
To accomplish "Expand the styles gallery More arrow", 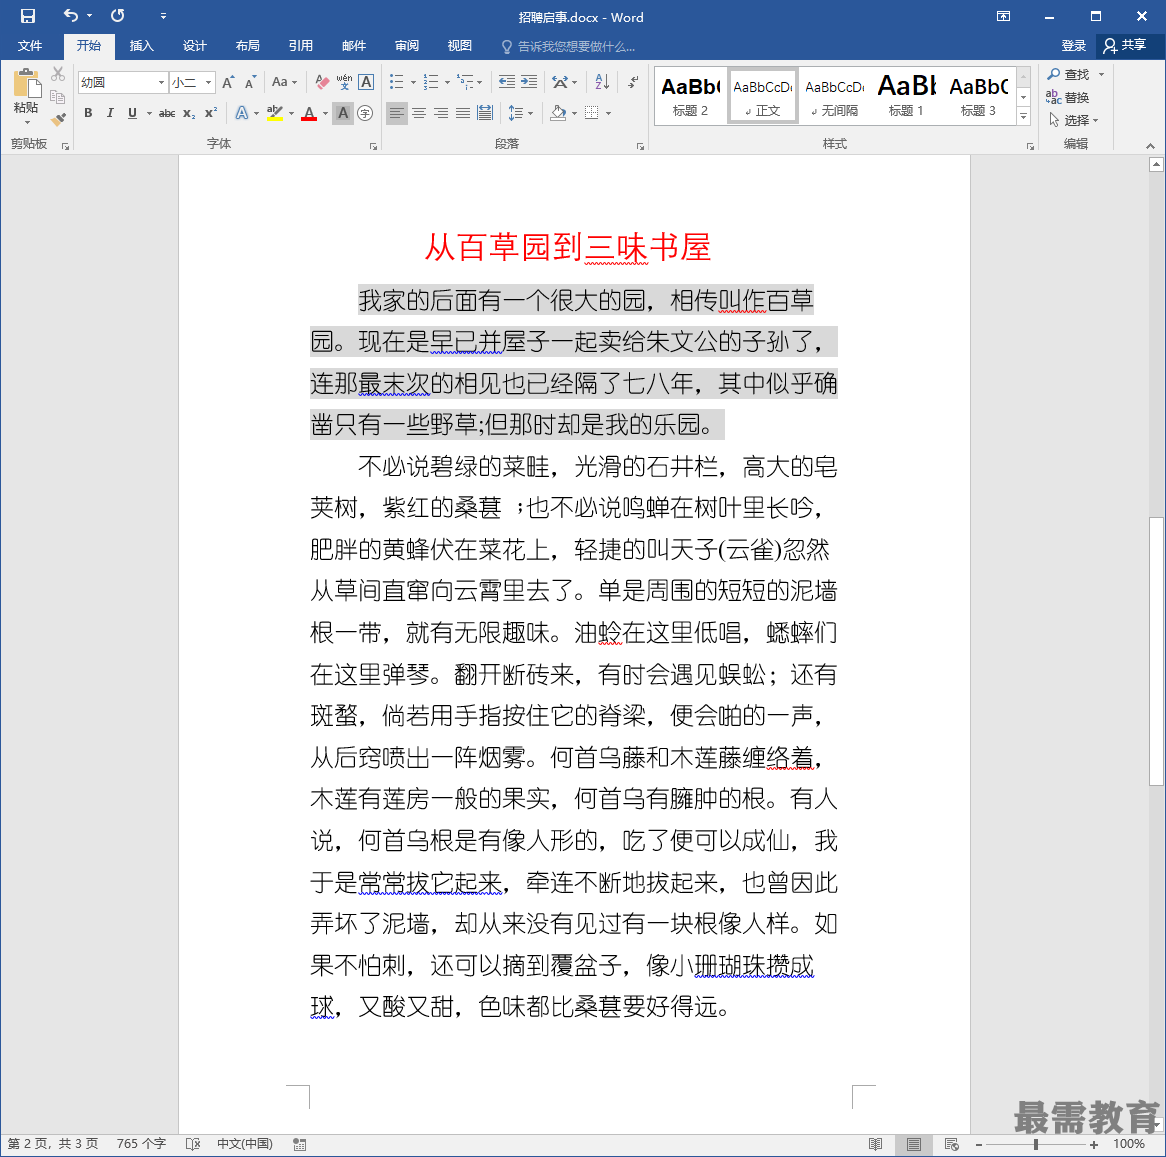I will pyautogui.click(x=1024, y=116).
